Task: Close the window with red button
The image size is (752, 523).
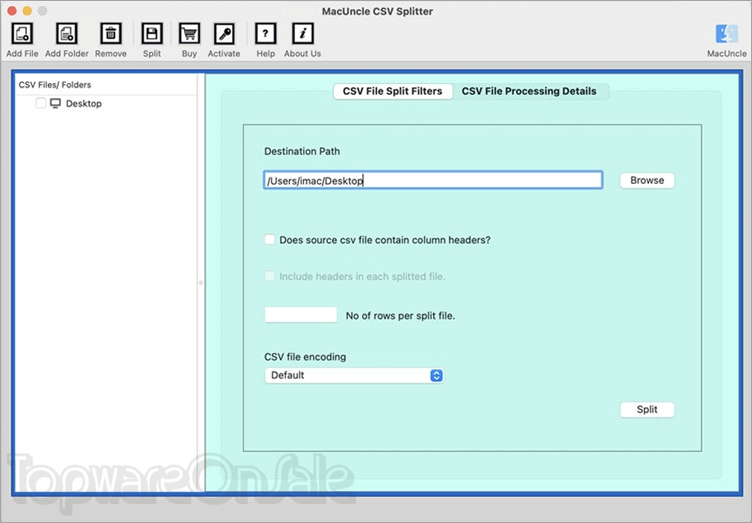Action: [x=12, y=11]
